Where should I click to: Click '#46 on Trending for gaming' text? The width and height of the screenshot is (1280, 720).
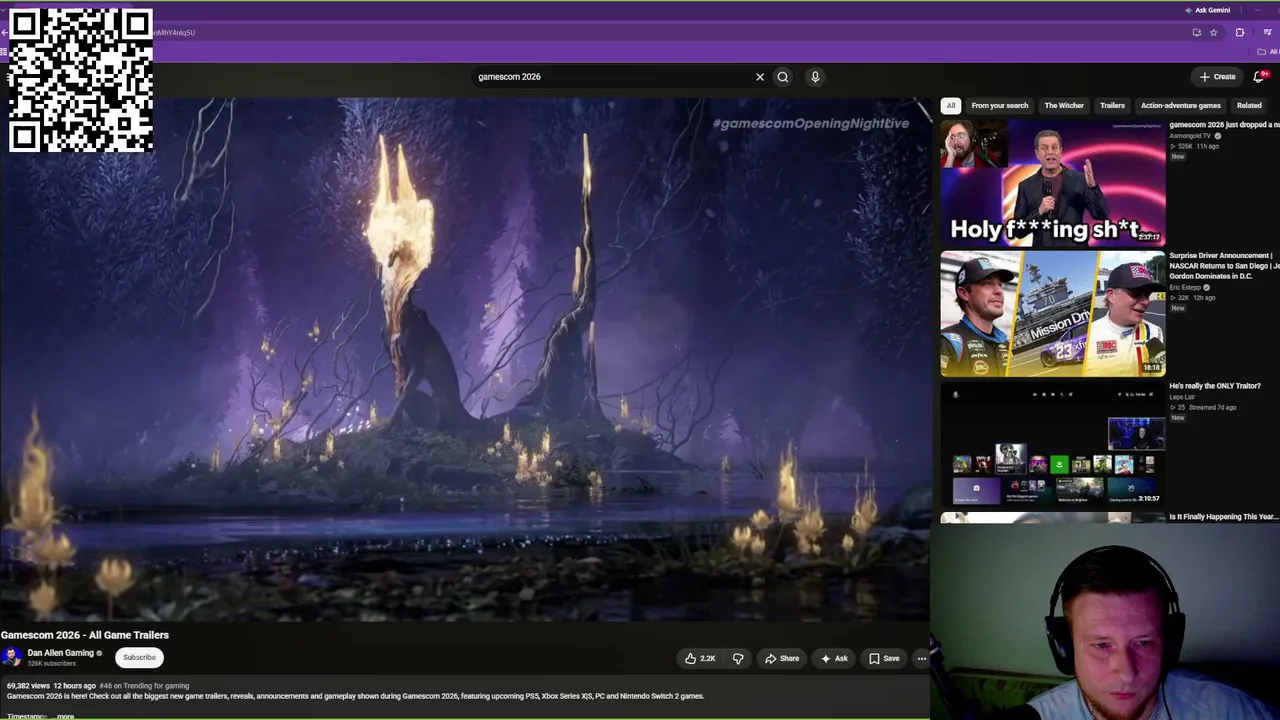coord(144,686)
